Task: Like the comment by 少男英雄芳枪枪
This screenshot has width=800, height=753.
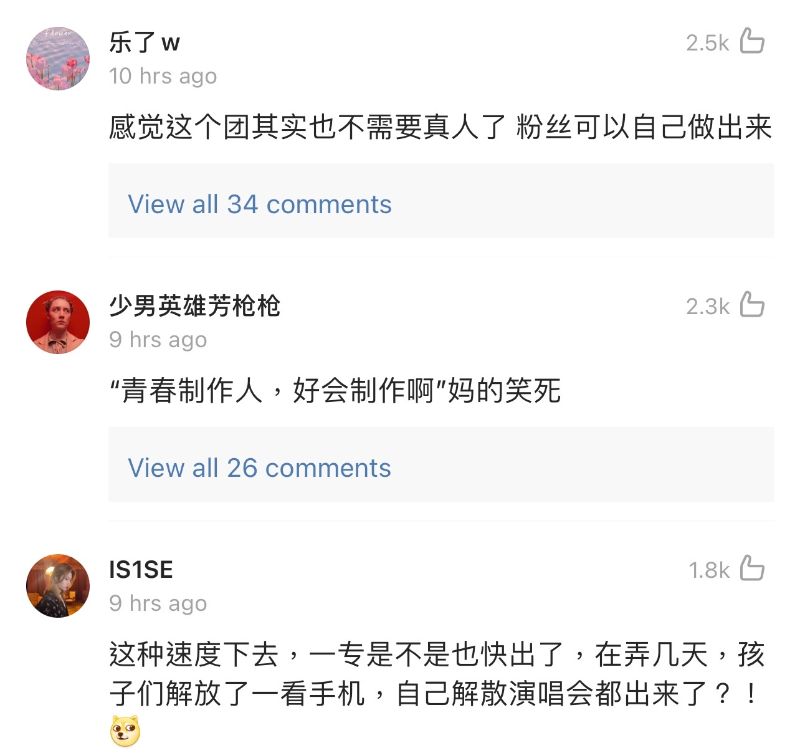Action: point(752,305)
